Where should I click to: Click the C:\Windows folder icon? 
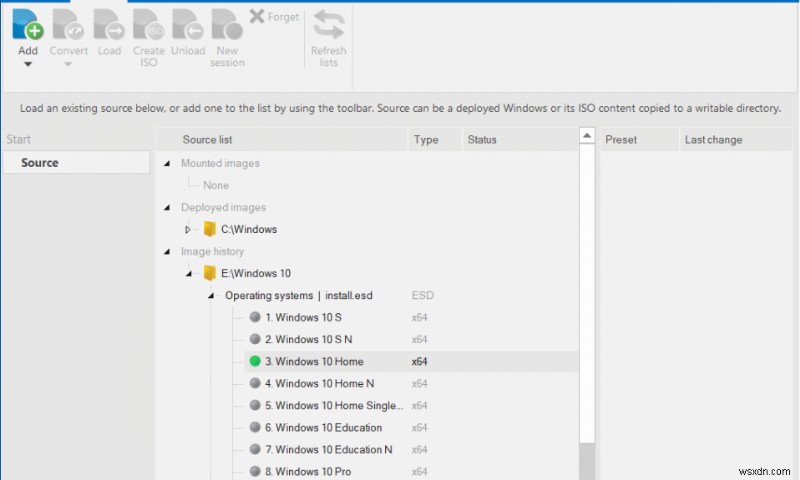(x=209, y=229)
